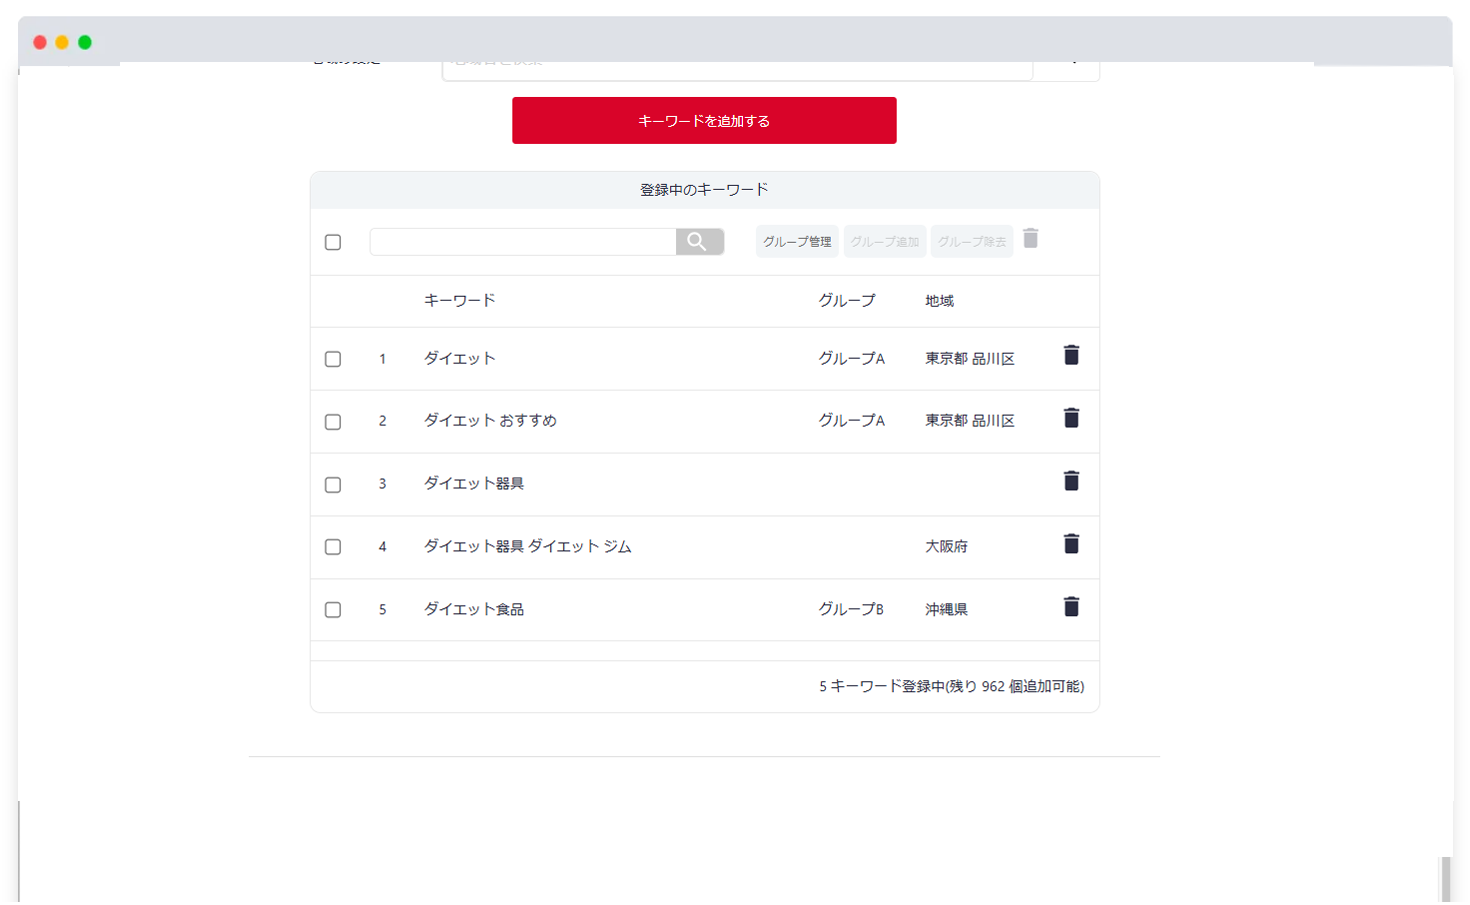Select the checkbox for keyword ダイエット
1470x905 pixels.
[x=333, y=358]
